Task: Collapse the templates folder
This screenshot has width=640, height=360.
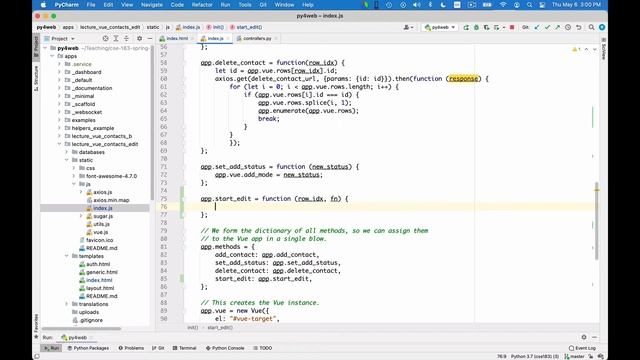Action: [67, 256]
